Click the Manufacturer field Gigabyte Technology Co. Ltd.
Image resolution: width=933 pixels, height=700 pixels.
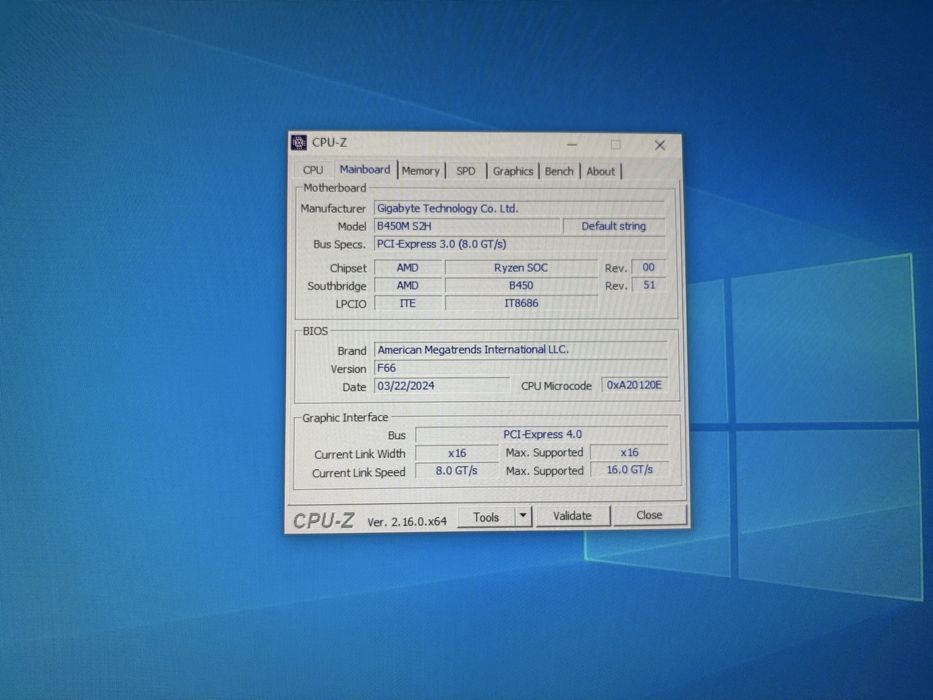click(x=519, y=208)
